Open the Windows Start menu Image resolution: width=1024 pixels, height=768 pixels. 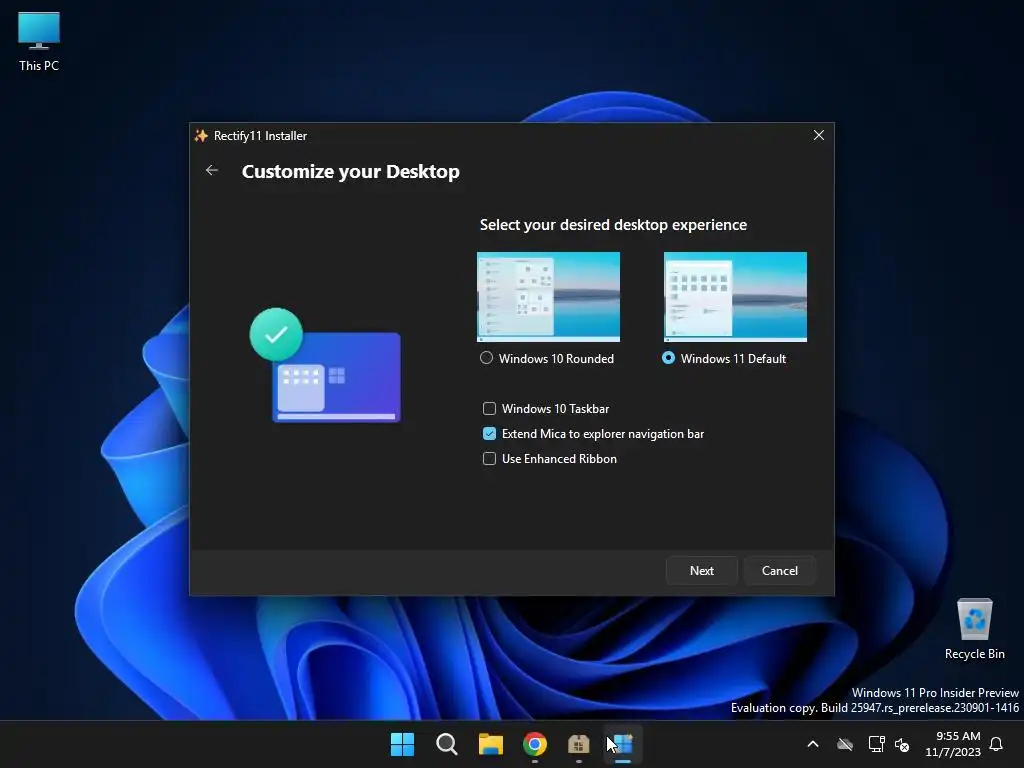(402, 744)
